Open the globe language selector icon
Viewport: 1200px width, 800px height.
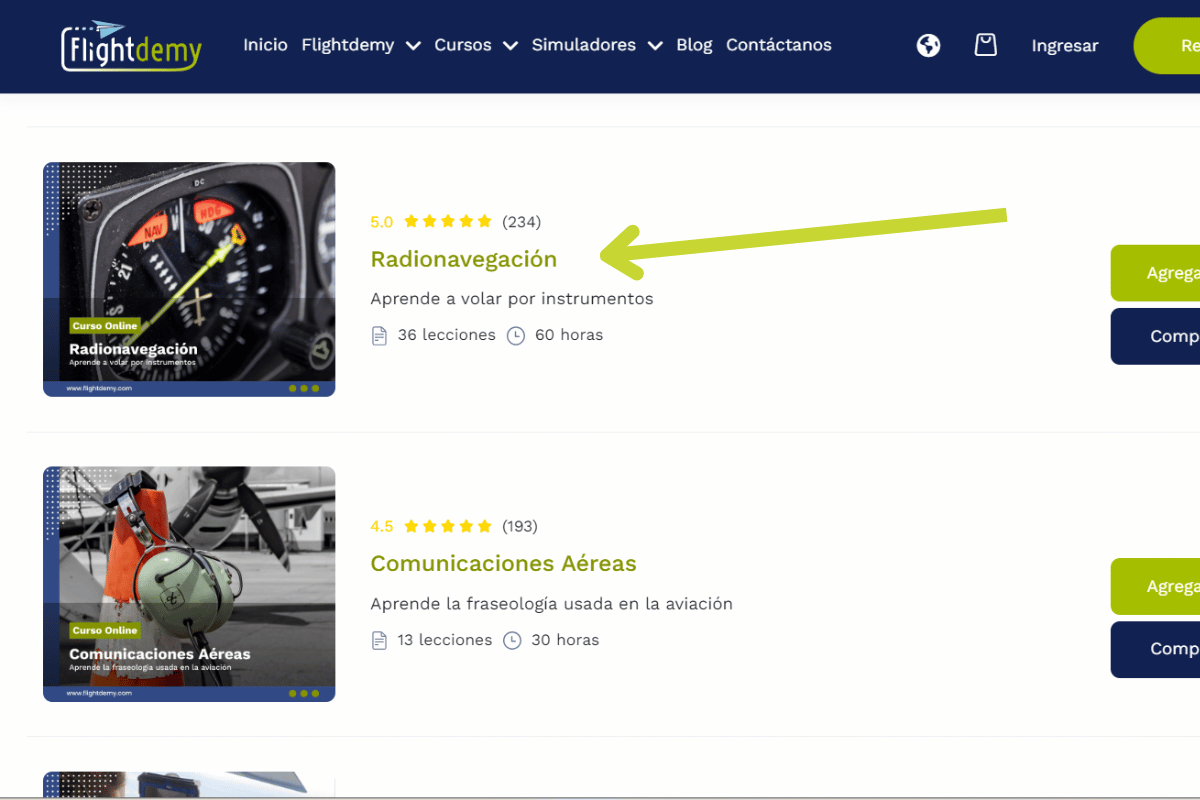tap(929, 45)
